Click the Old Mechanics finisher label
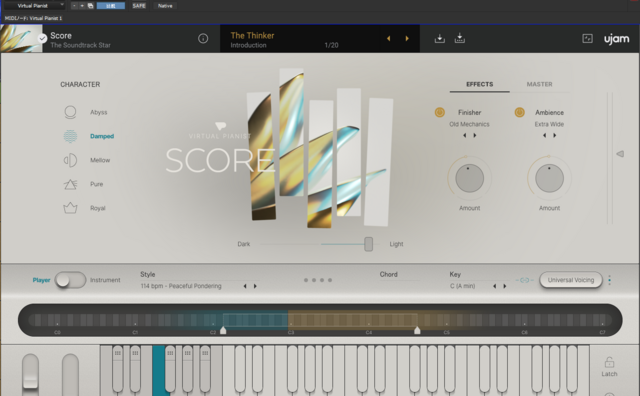This screenshot has height=396, width=640. tap(469, 124)
